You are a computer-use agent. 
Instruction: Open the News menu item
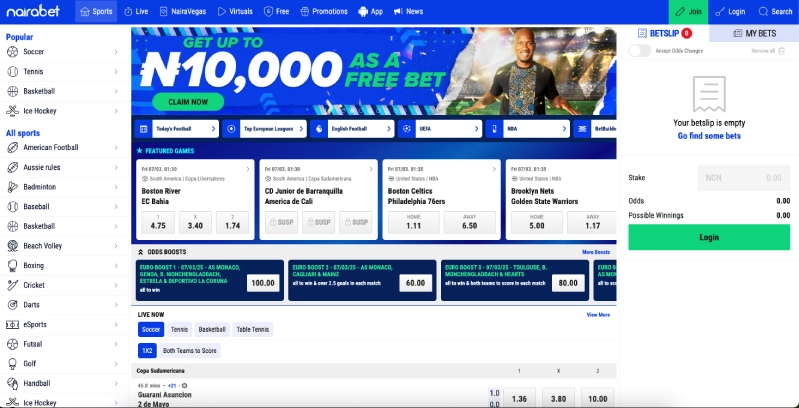click(409, 11)
